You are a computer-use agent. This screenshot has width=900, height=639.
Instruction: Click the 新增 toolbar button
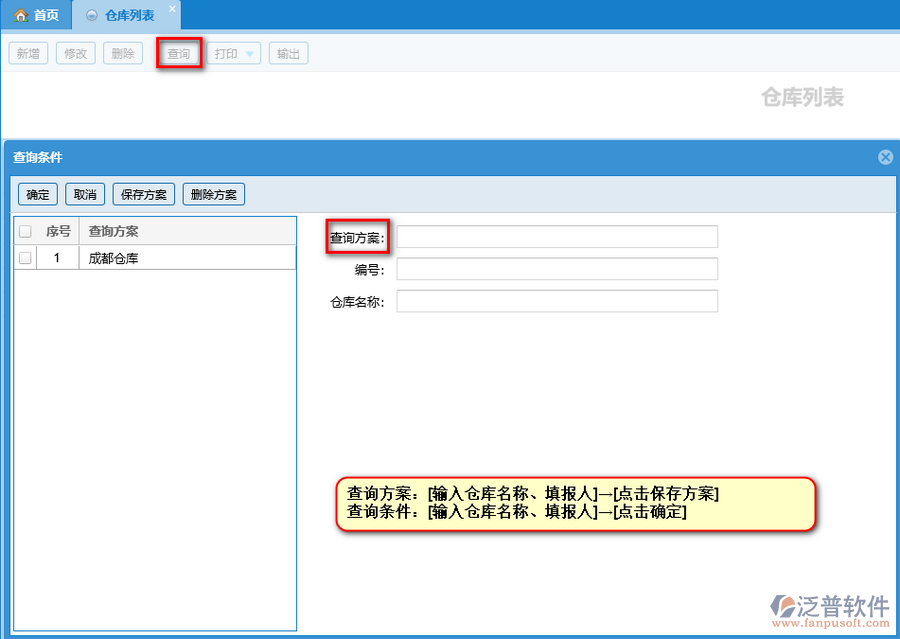28,54
